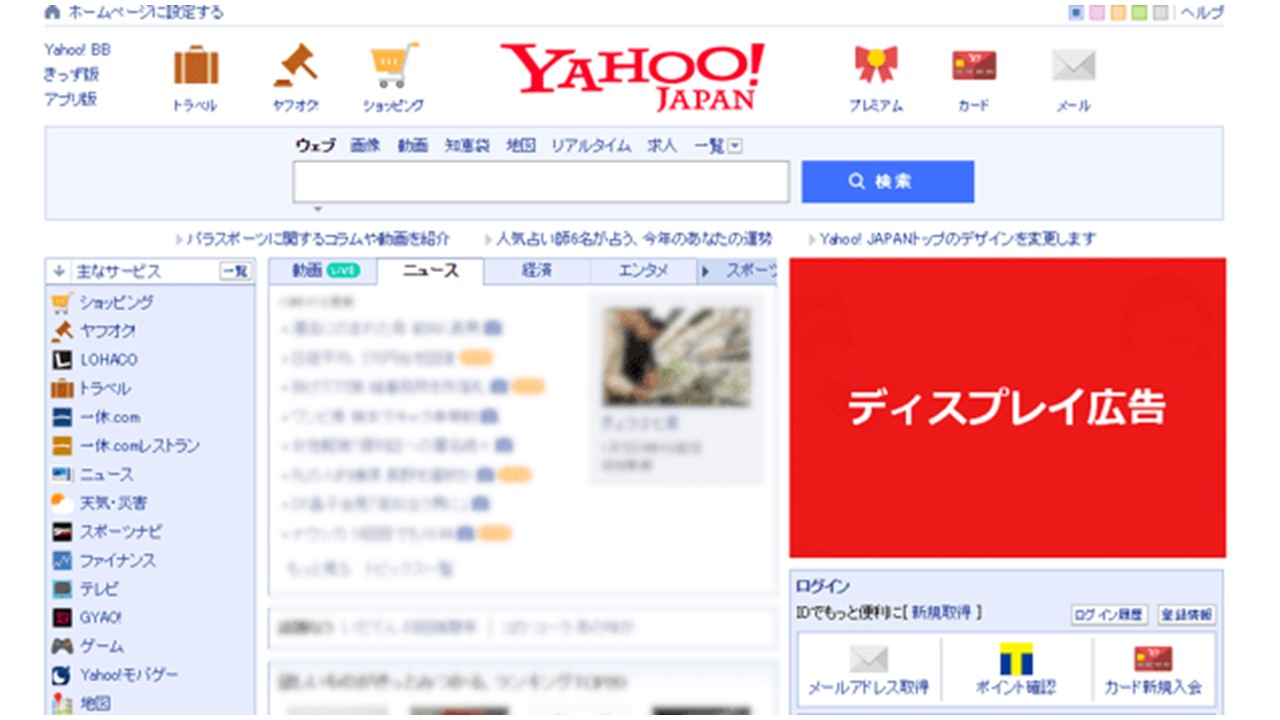1280x720 pixels.
Task: Click the home icon beside ホームページに設定する
Action: coord(53,13)
